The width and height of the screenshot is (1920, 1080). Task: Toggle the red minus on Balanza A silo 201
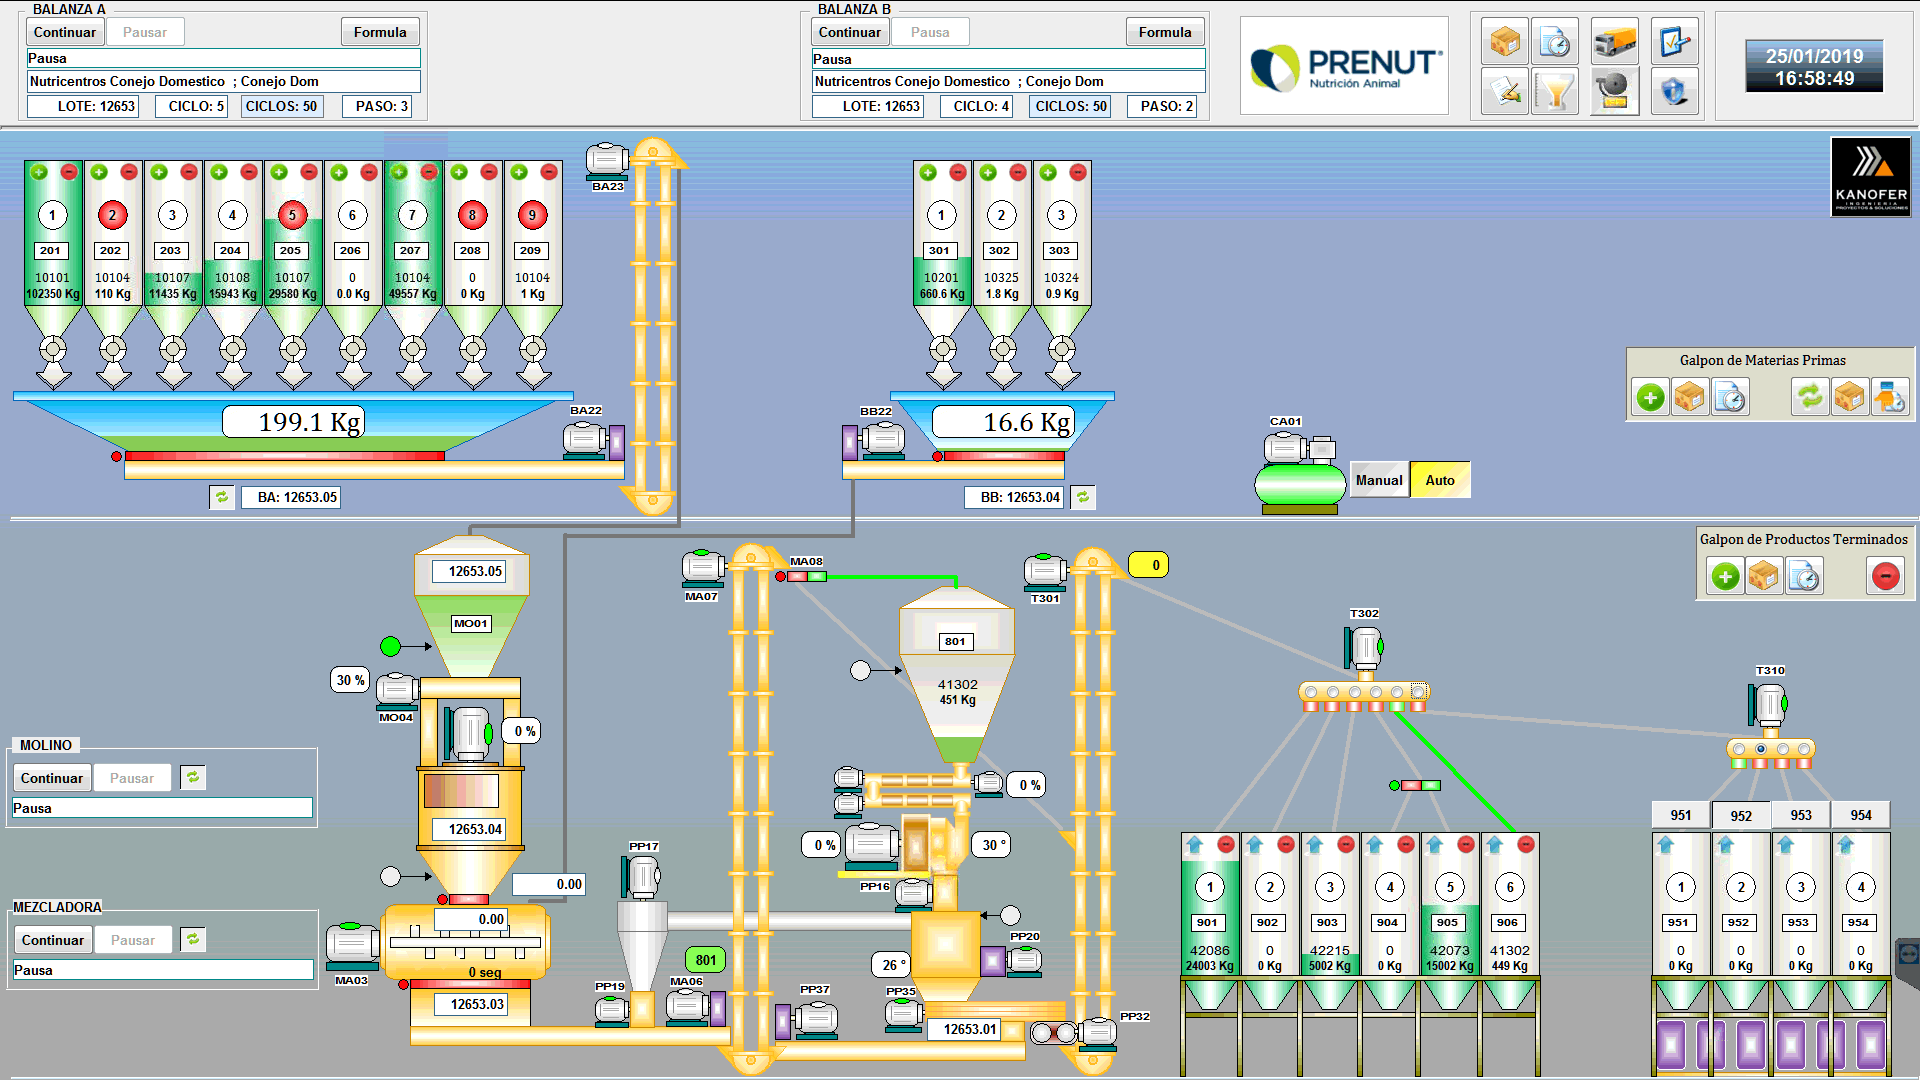[x=69, y=172]
